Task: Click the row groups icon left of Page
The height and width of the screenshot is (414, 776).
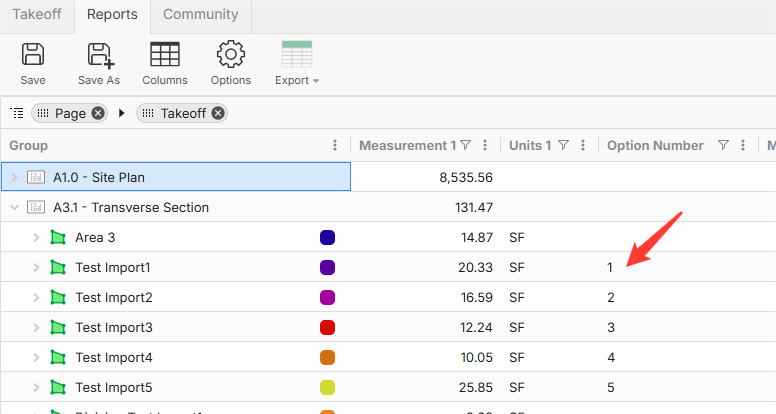Action: point(16,113)
